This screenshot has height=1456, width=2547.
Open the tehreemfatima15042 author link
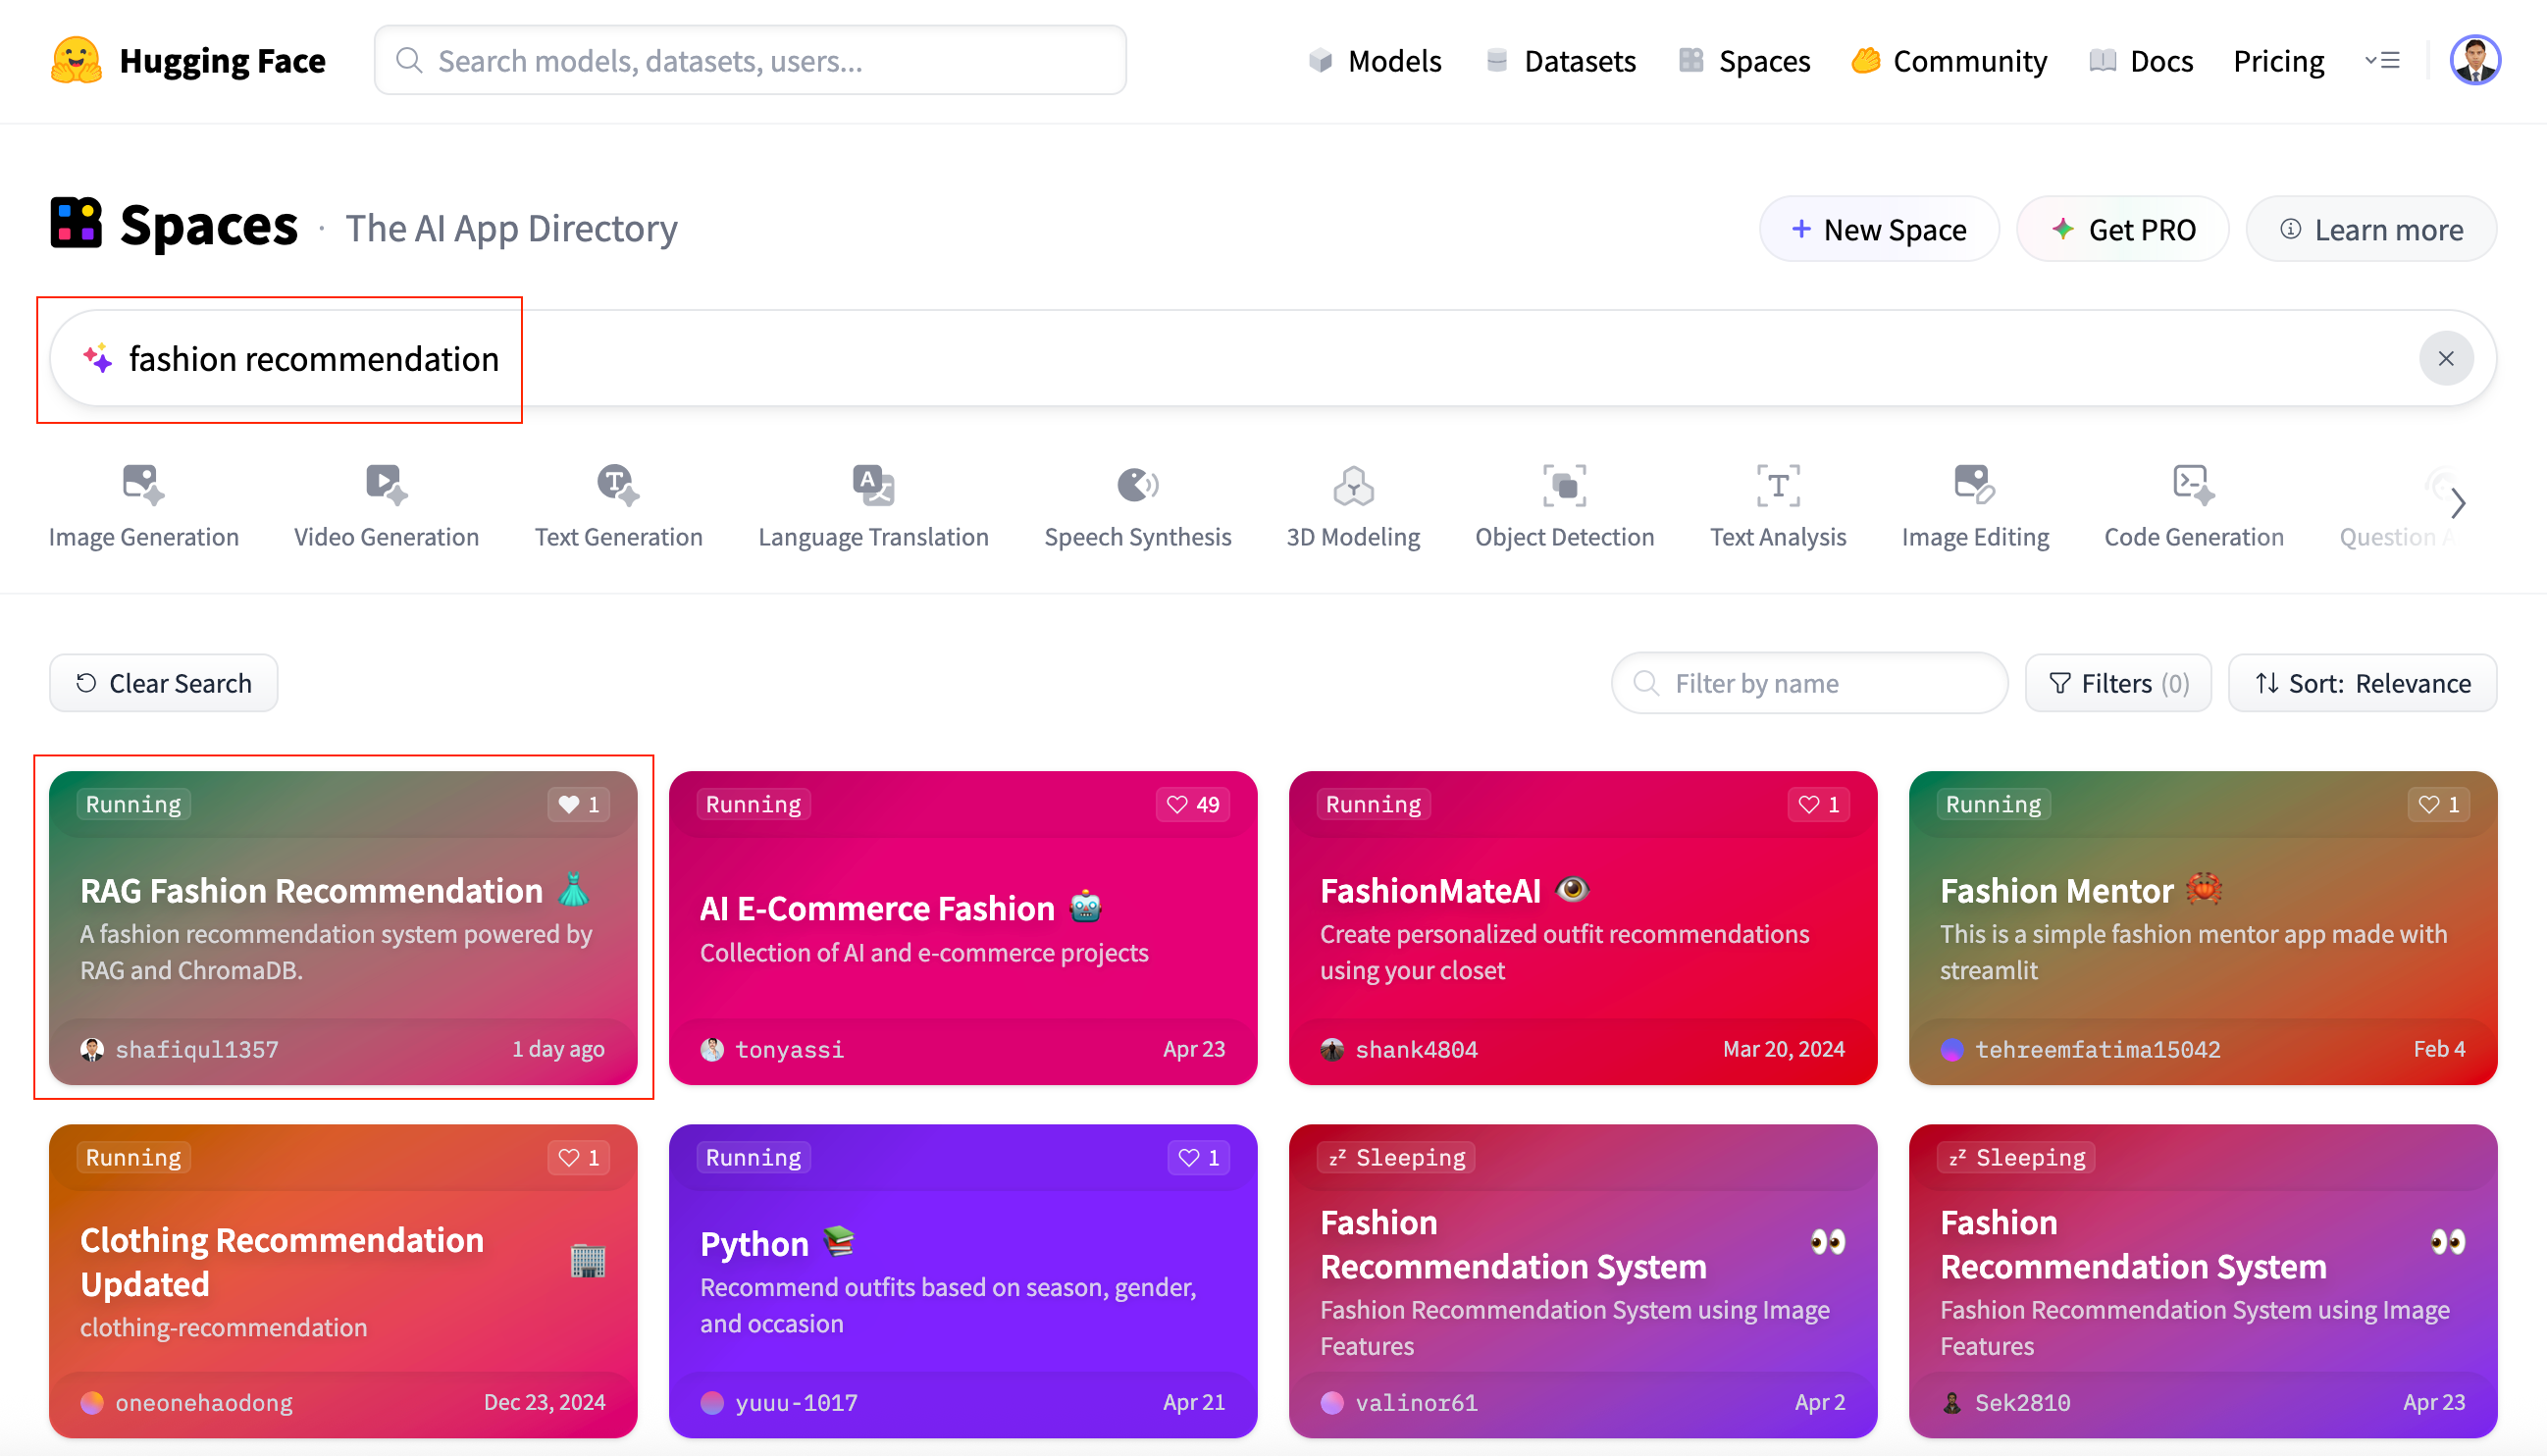click(2081, 1050)
